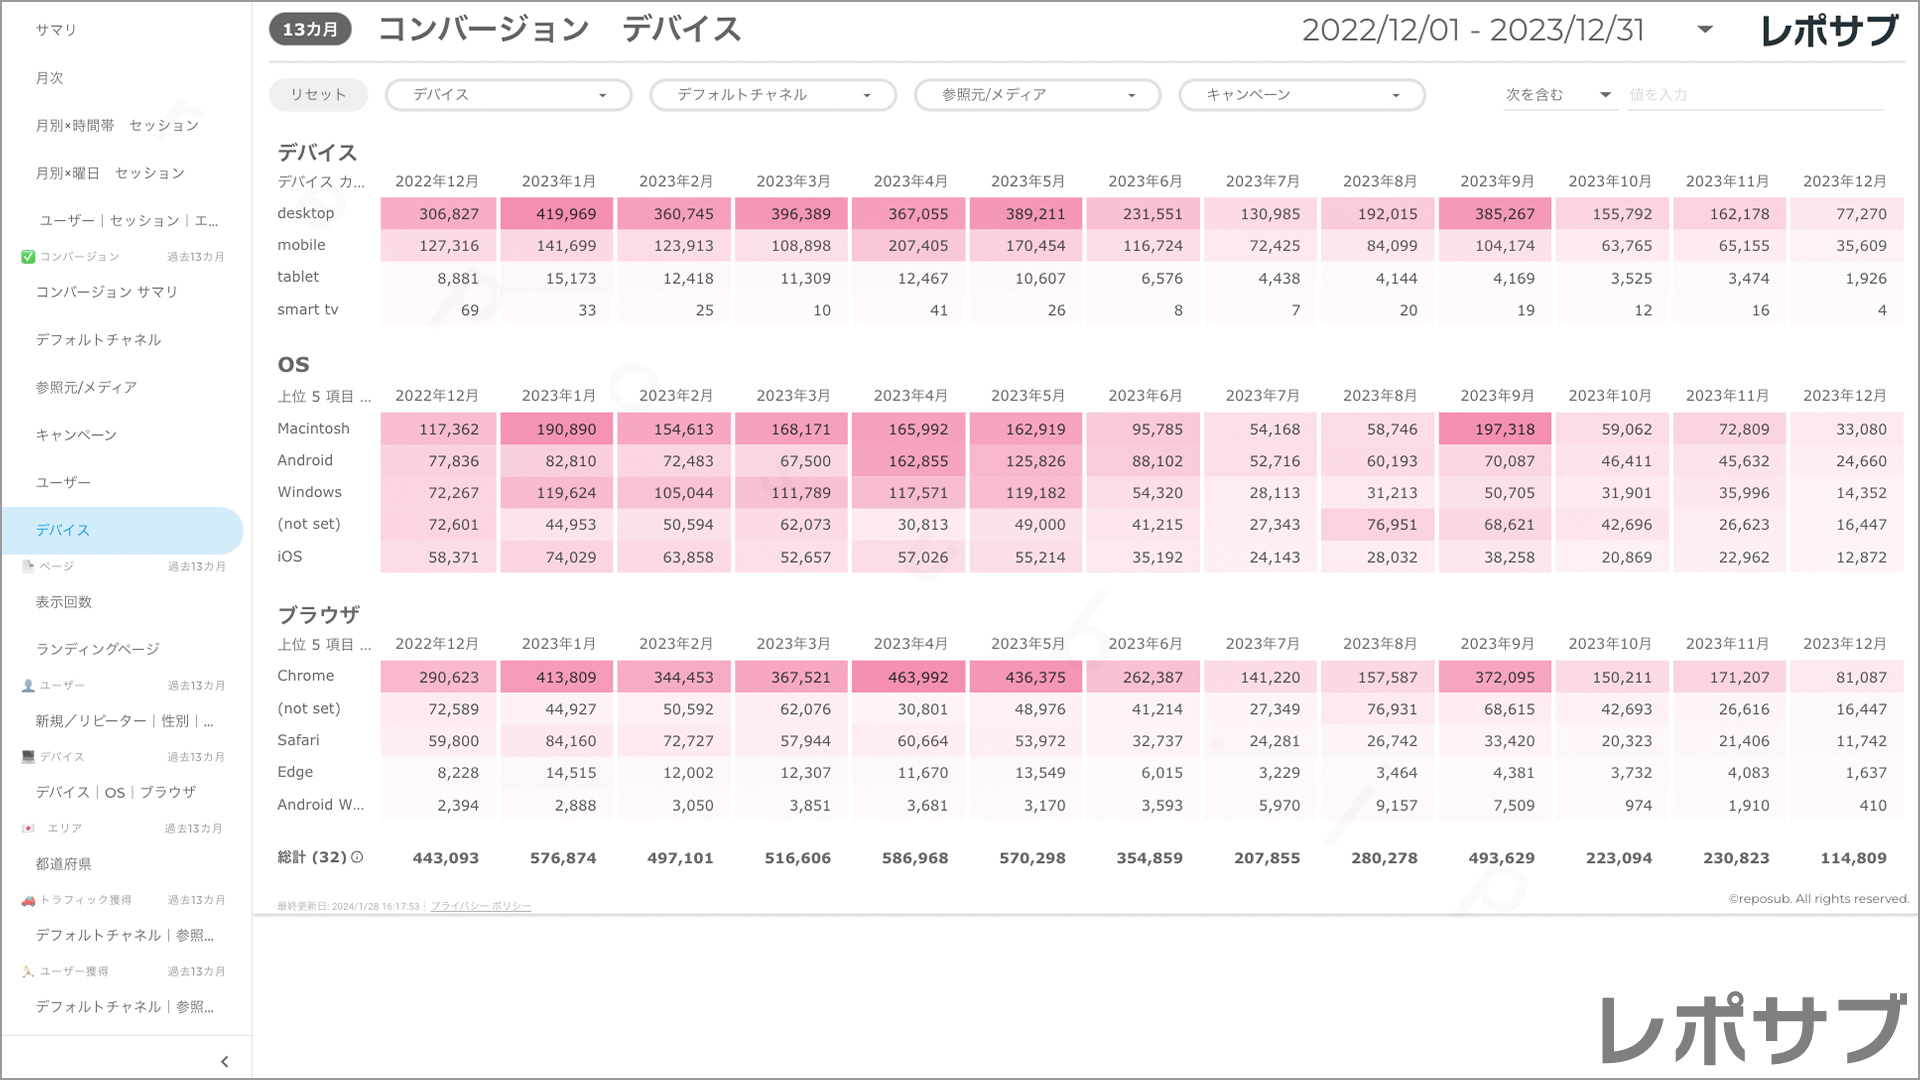Image resolution: width=1920 pixels, height=1080 pixels.
Task: Expand the 参照元/メディア filter dropdown
Action: coord(1037,95)
